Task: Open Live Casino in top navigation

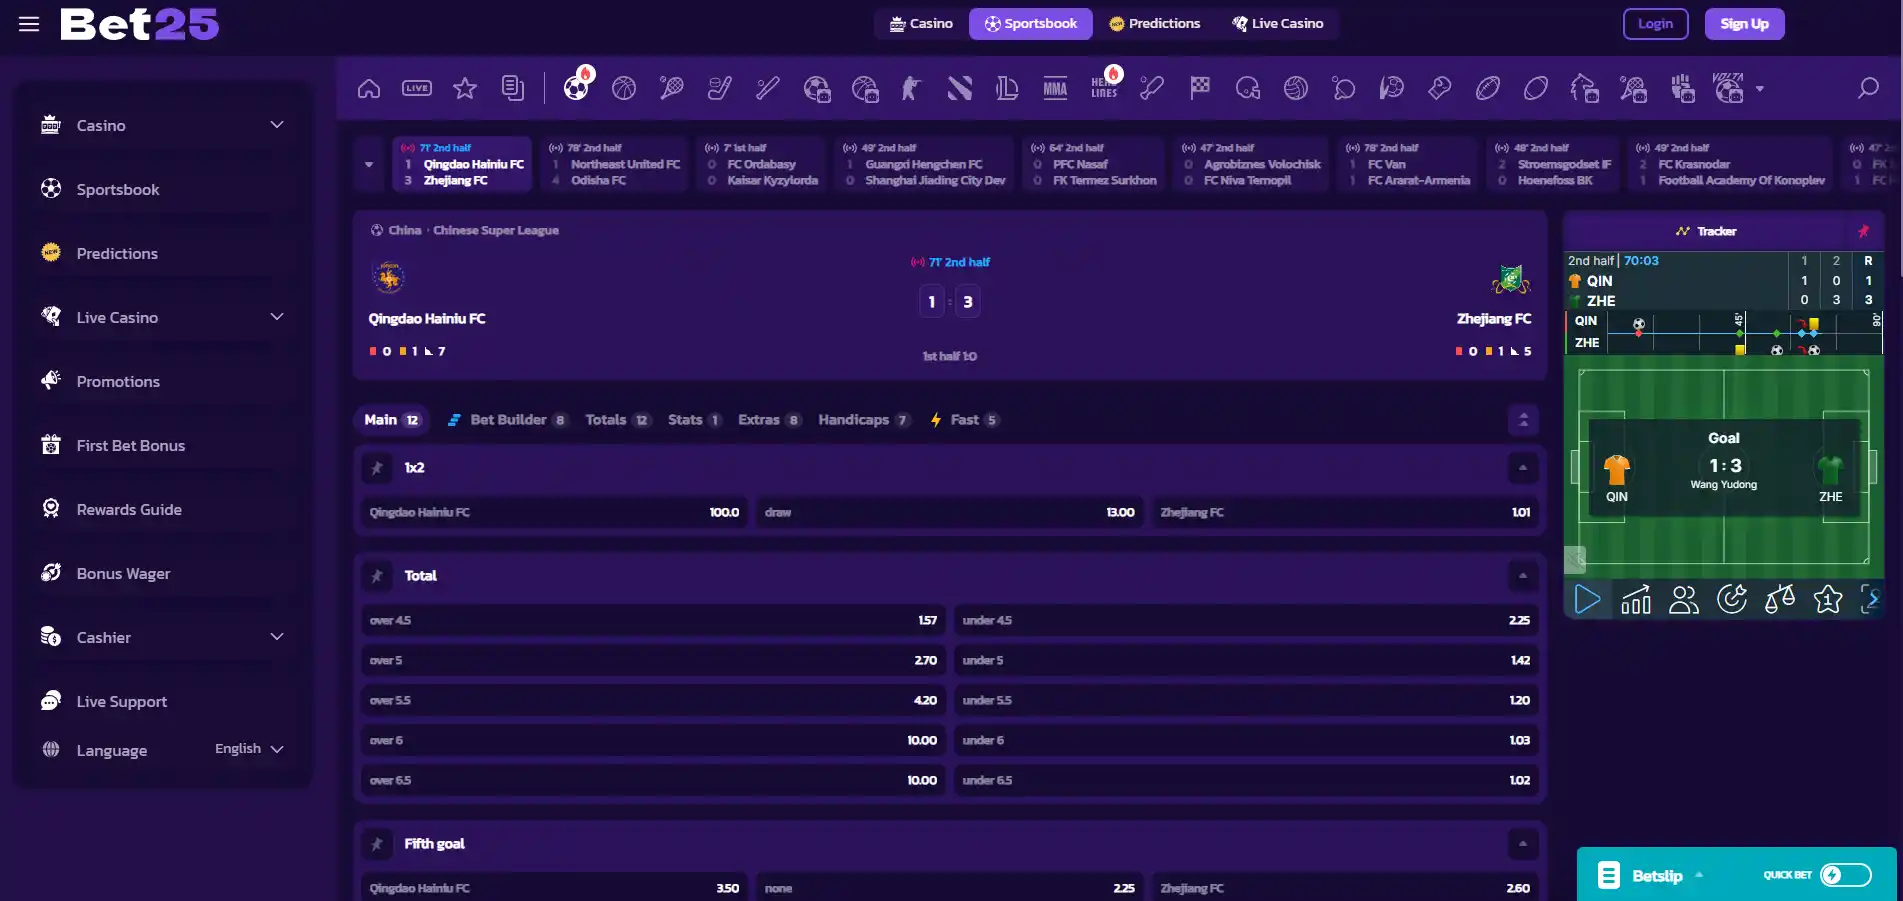Action: [1277, 24]
